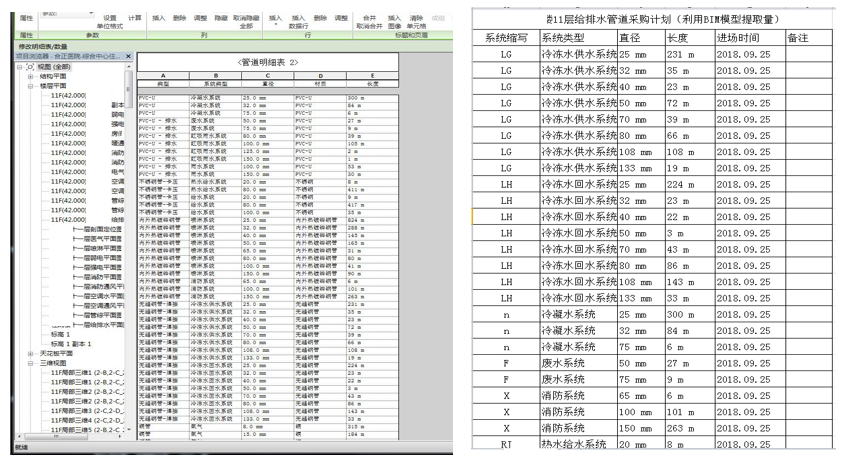Select the 11F(42.000) 强电 floor plan

(x=87, y=124)
